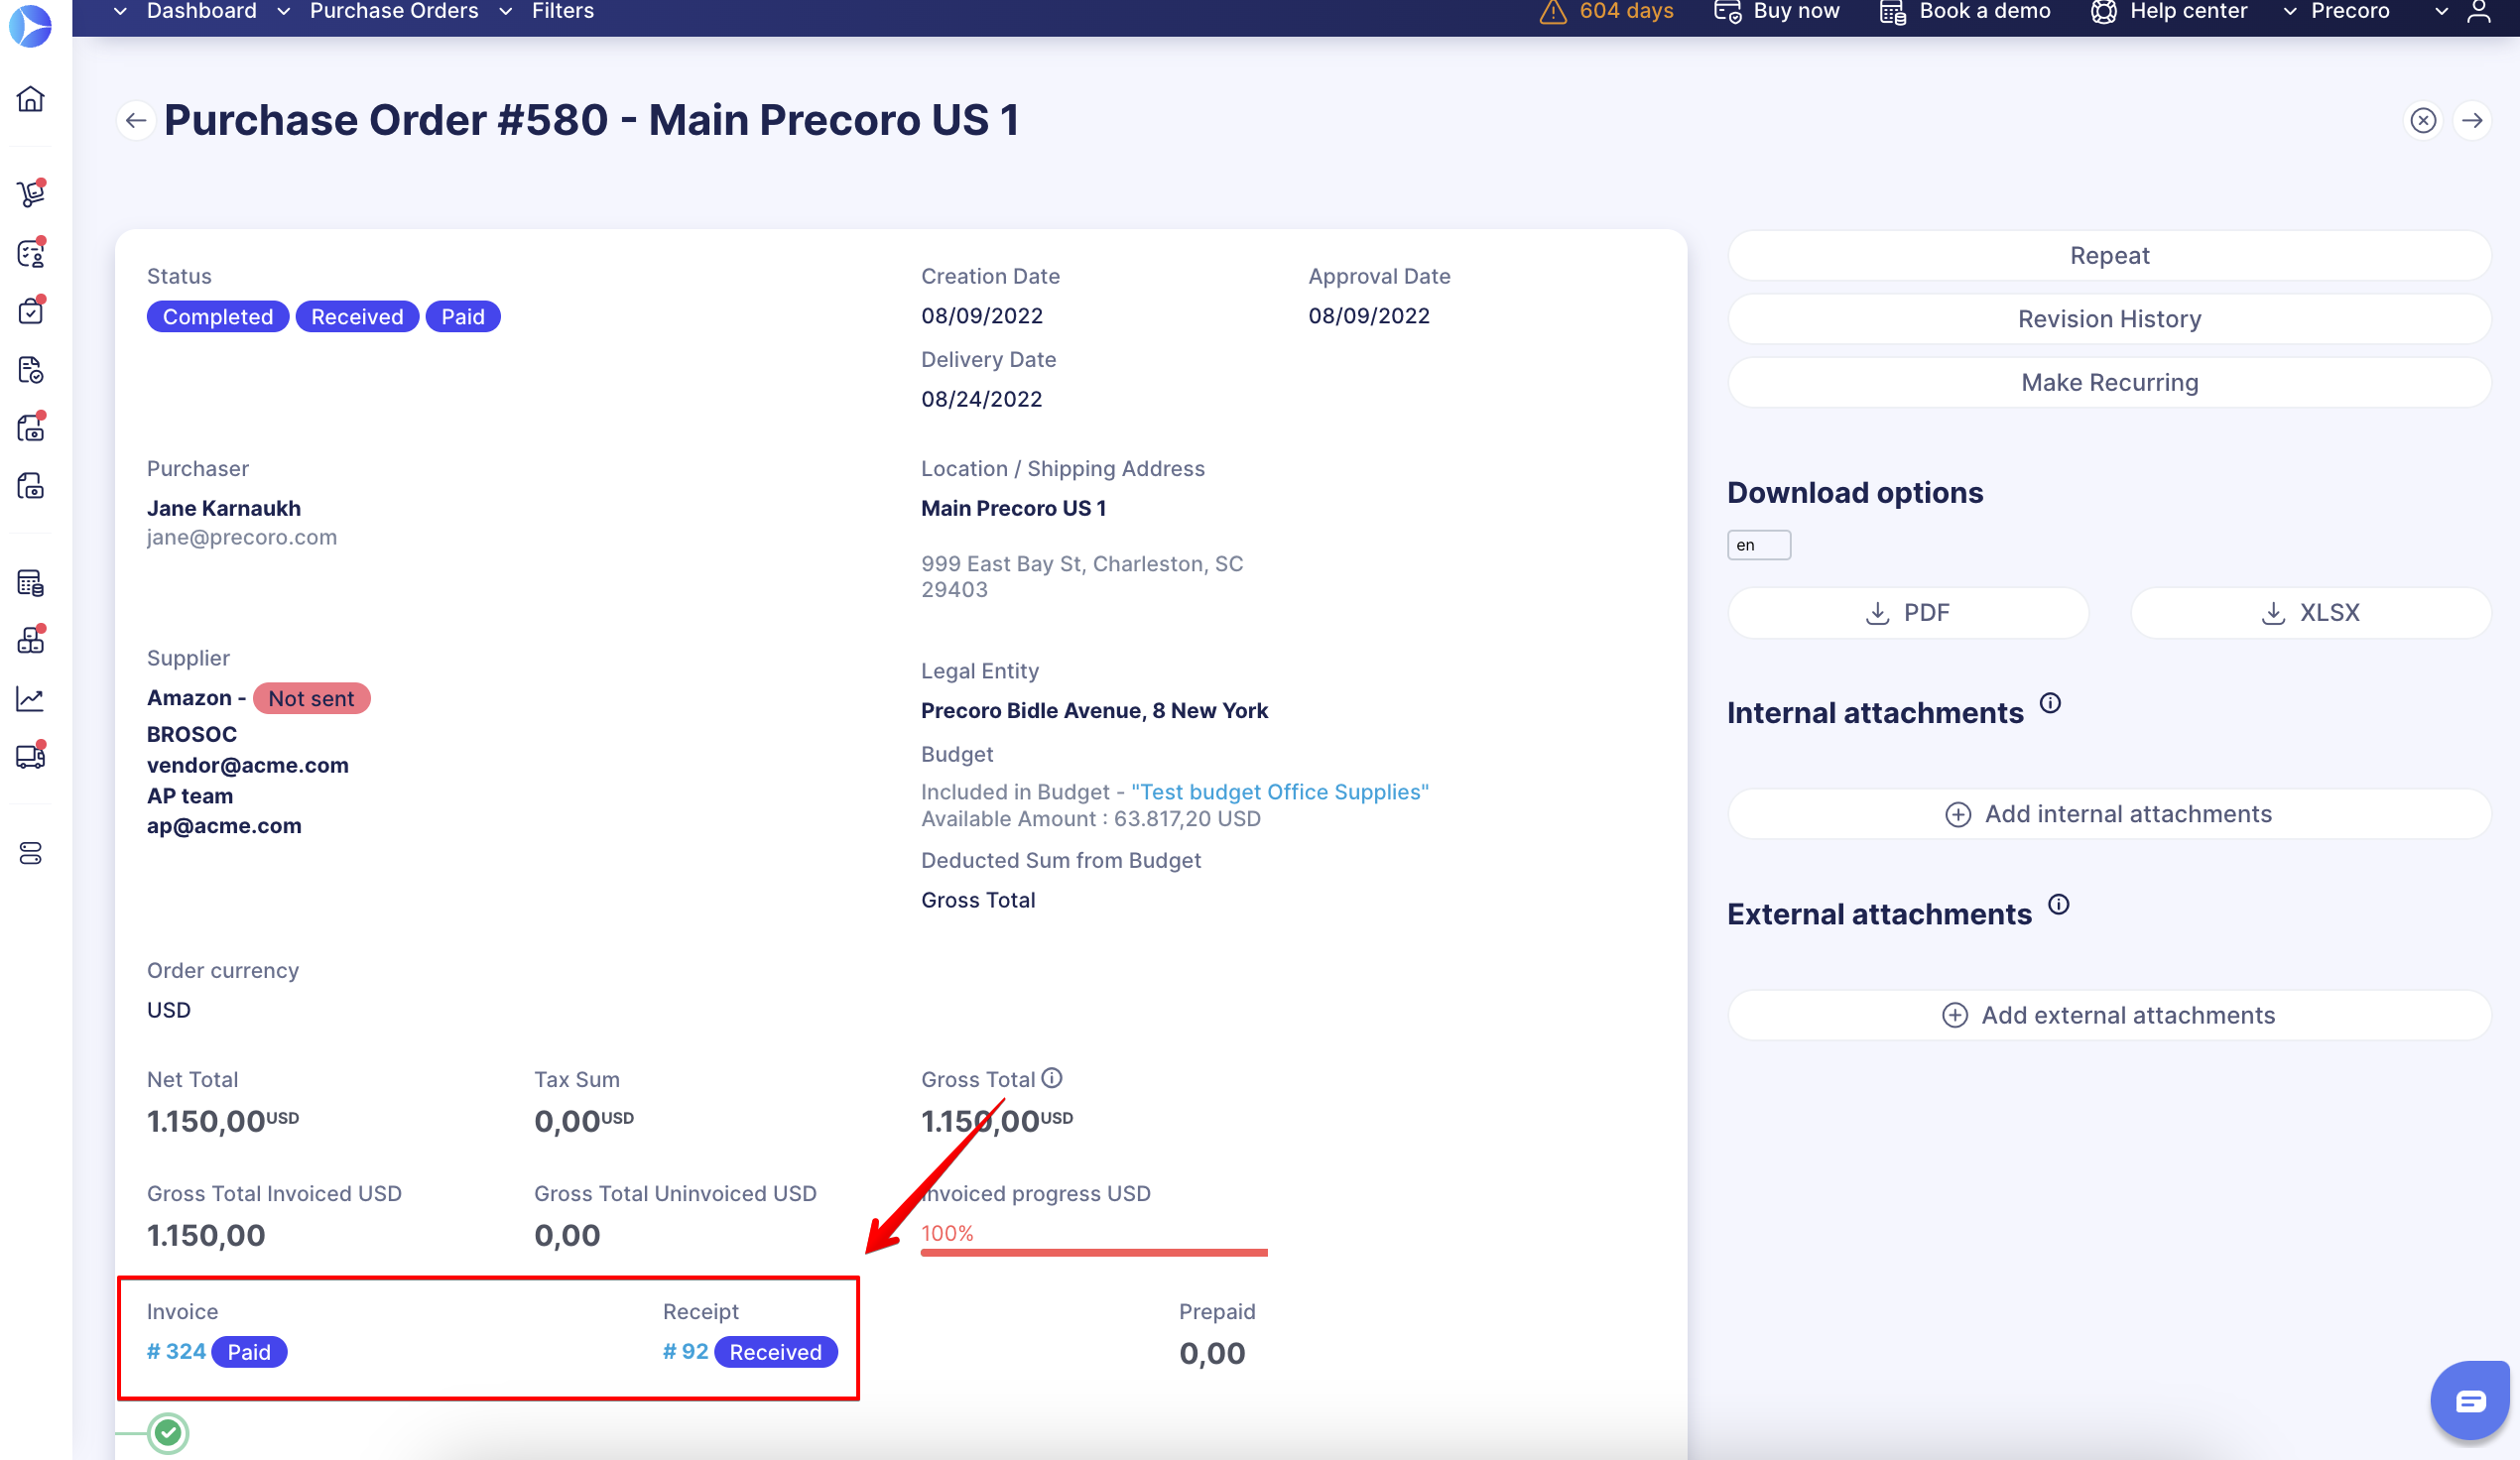The width and height of the screenshot is (2520, 1460).
Task: Click the Precoro logo icon
Action: [x=30, y=25]
